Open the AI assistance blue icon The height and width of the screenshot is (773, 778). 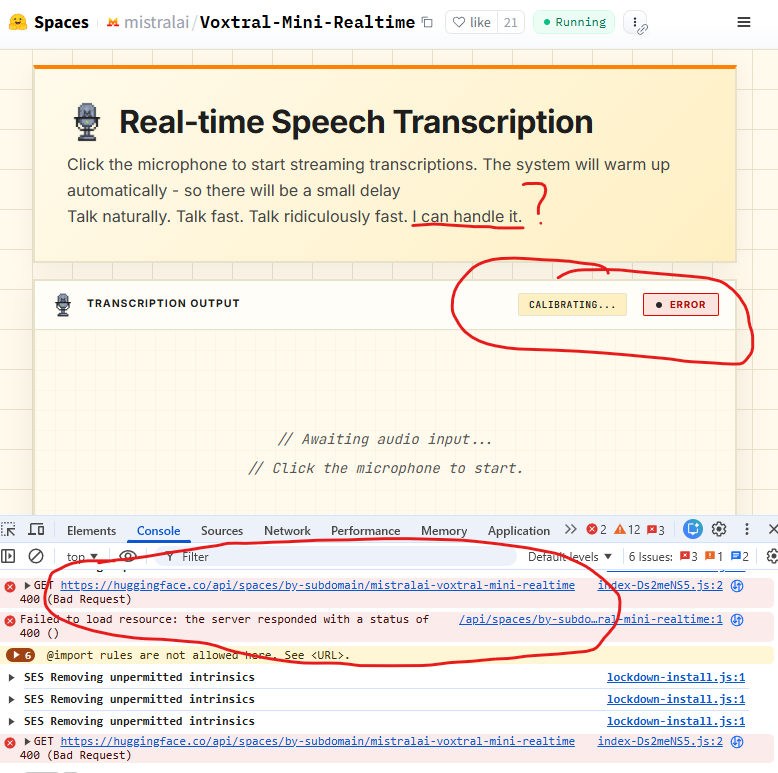point(693,529)
